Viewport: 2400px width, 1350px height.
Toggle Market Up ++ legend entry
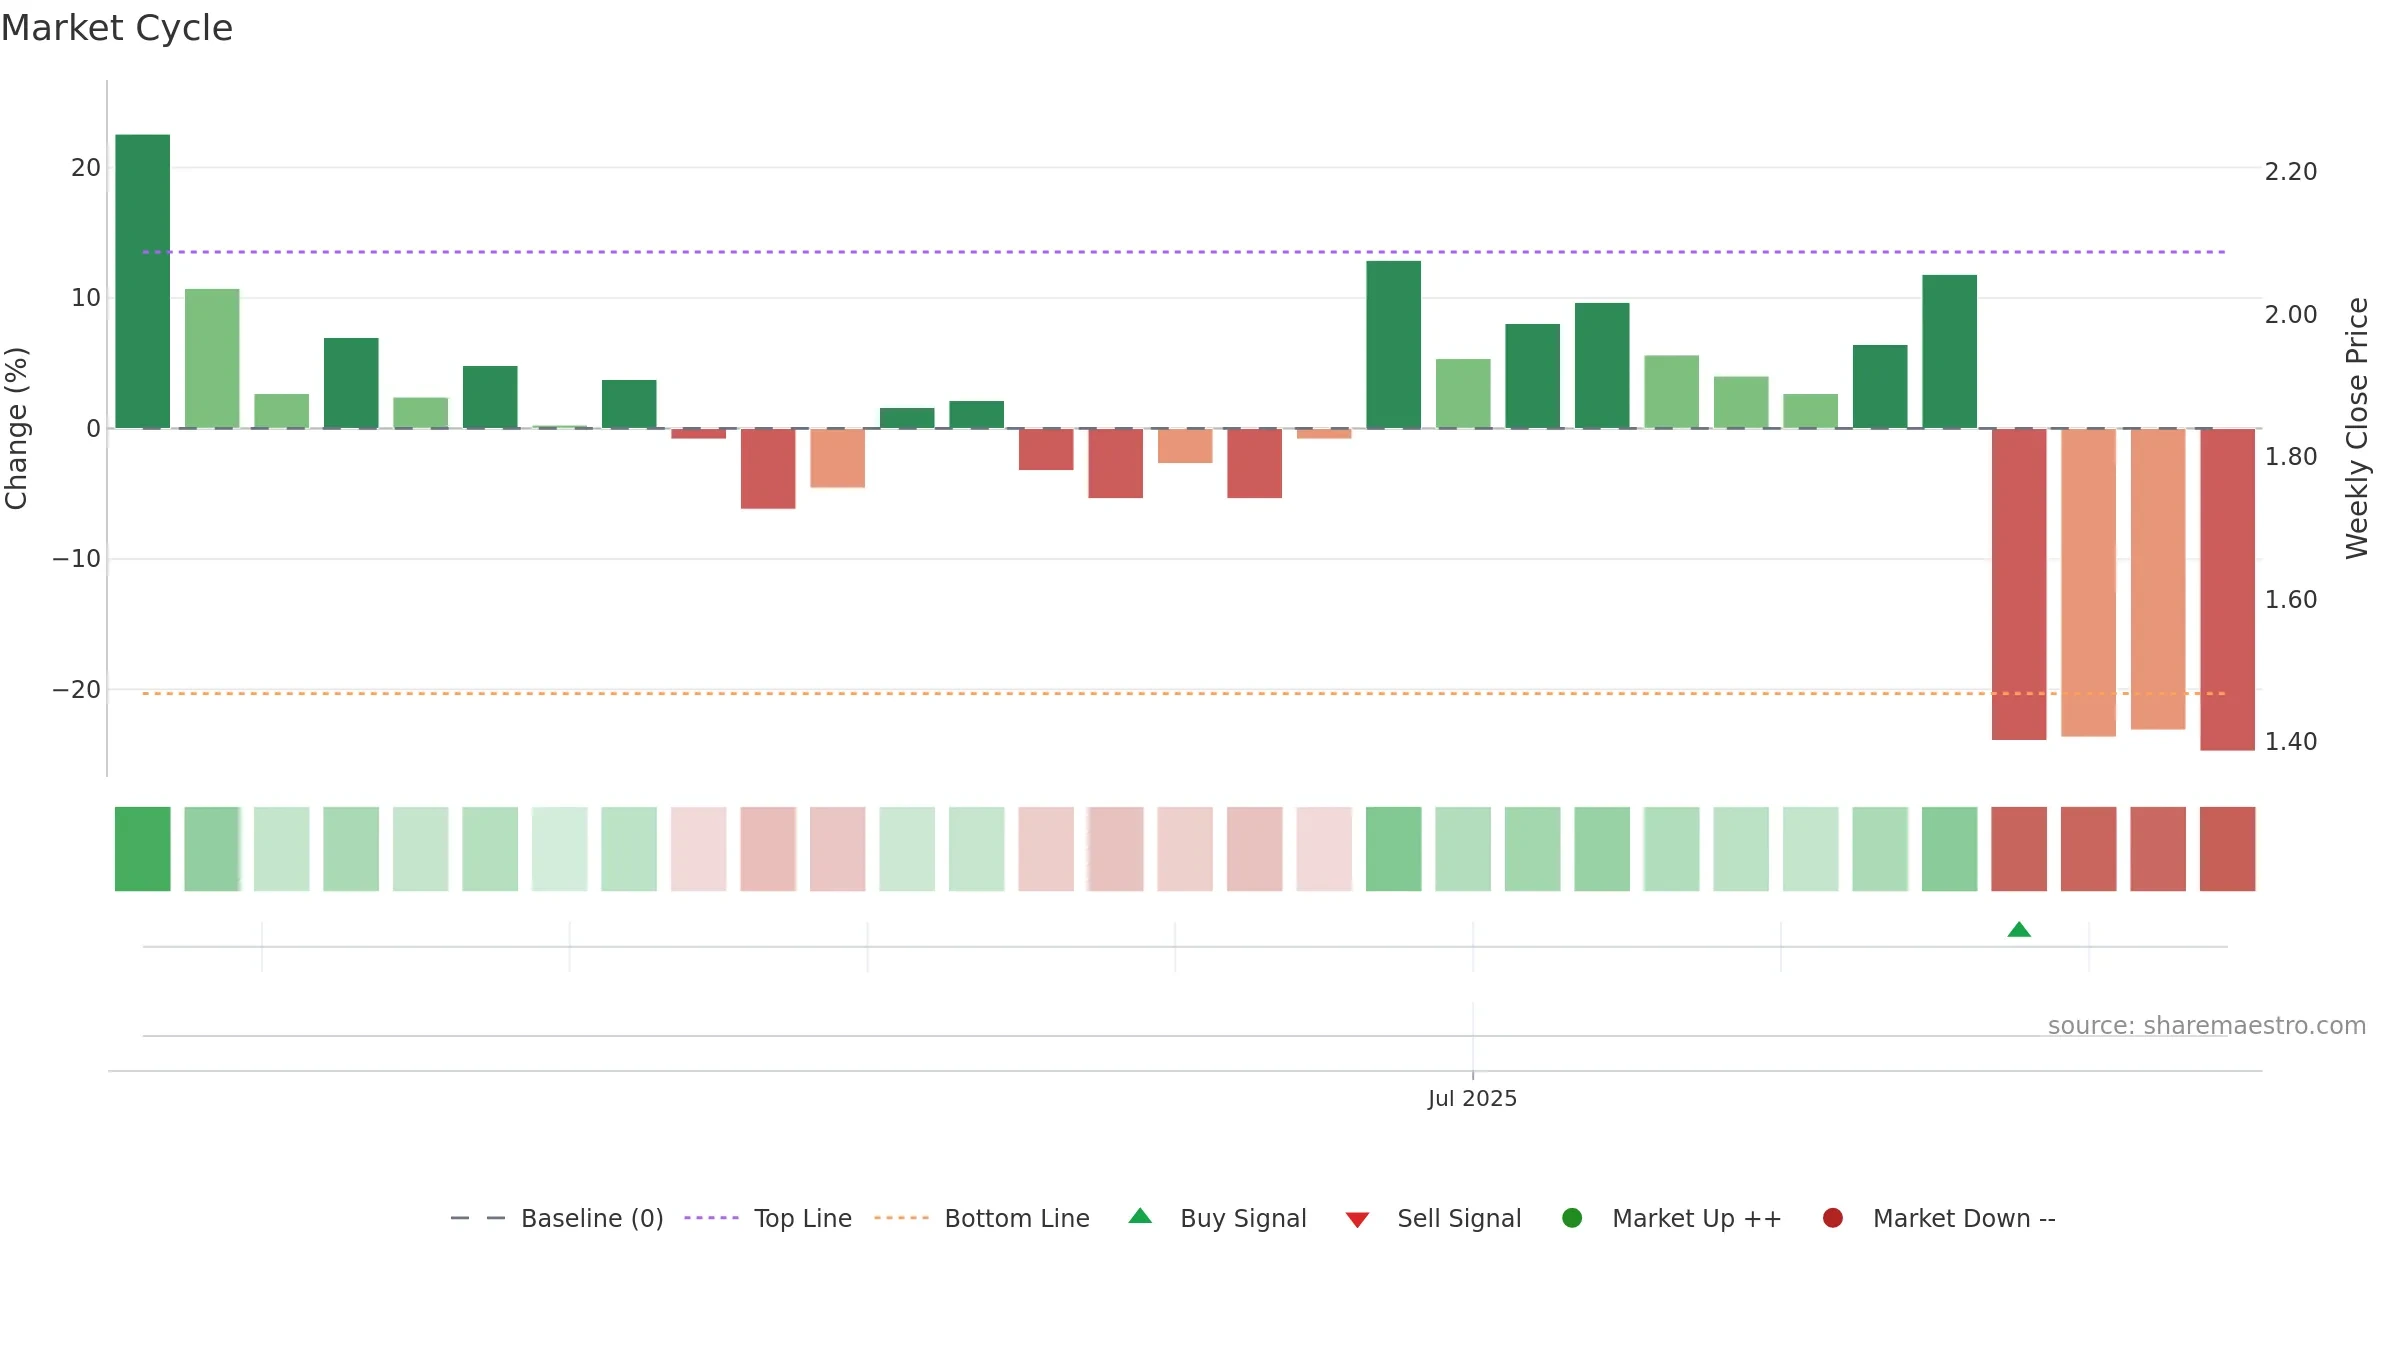click(x=1671, y=1218)
